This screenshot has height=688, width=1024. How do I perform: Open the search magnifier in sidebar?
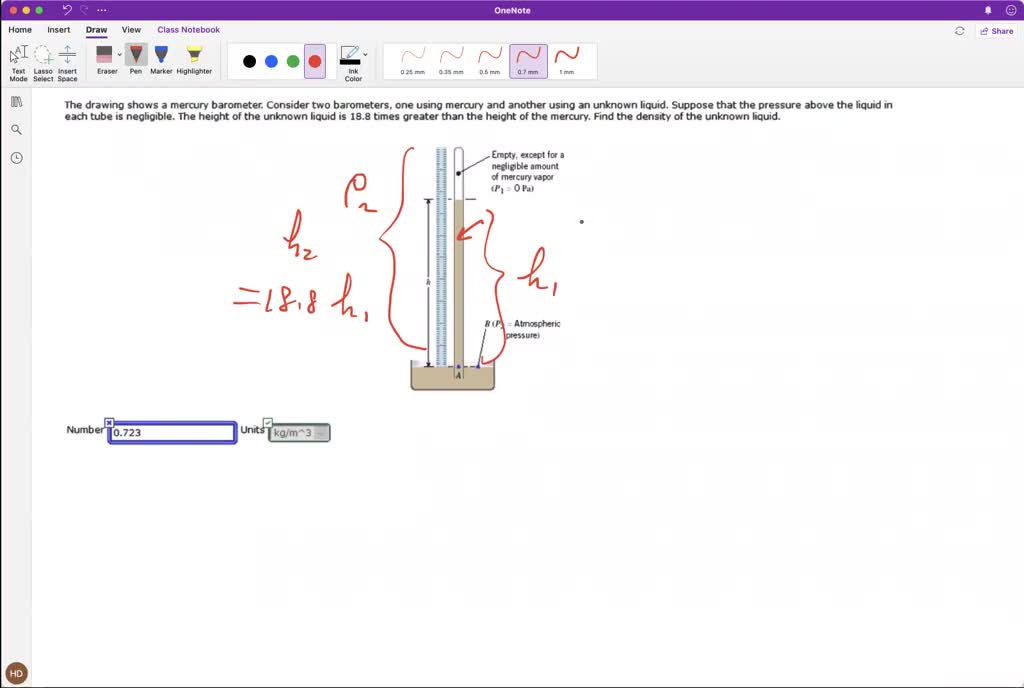coord(17,129)
